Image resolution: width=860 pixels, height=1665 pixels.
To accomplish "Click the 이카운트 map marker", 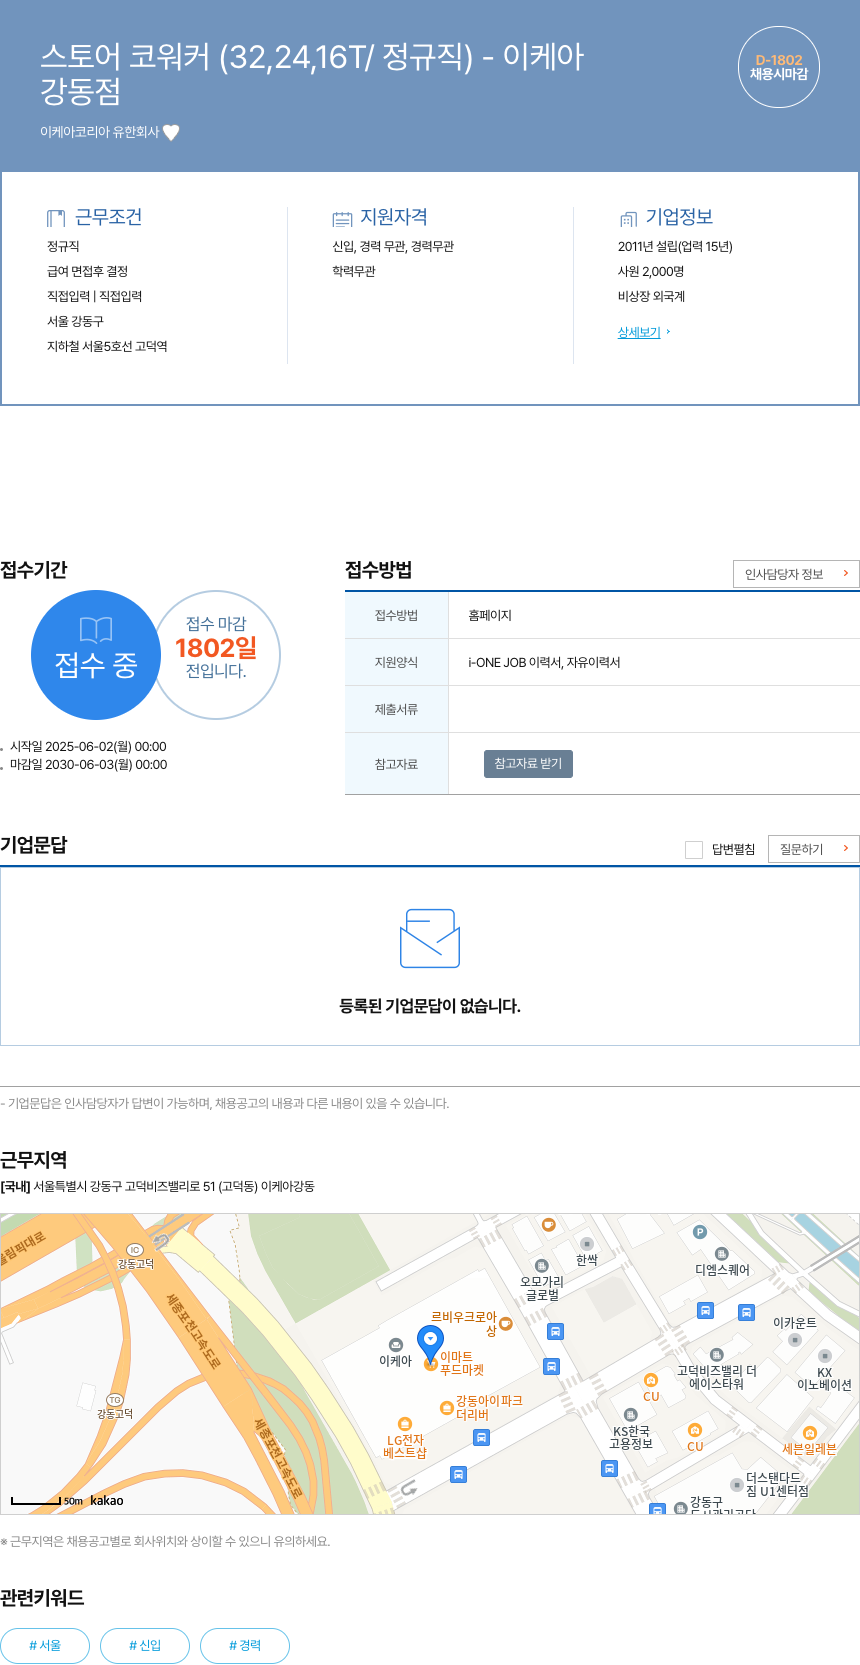I will tap(795, 1340).
